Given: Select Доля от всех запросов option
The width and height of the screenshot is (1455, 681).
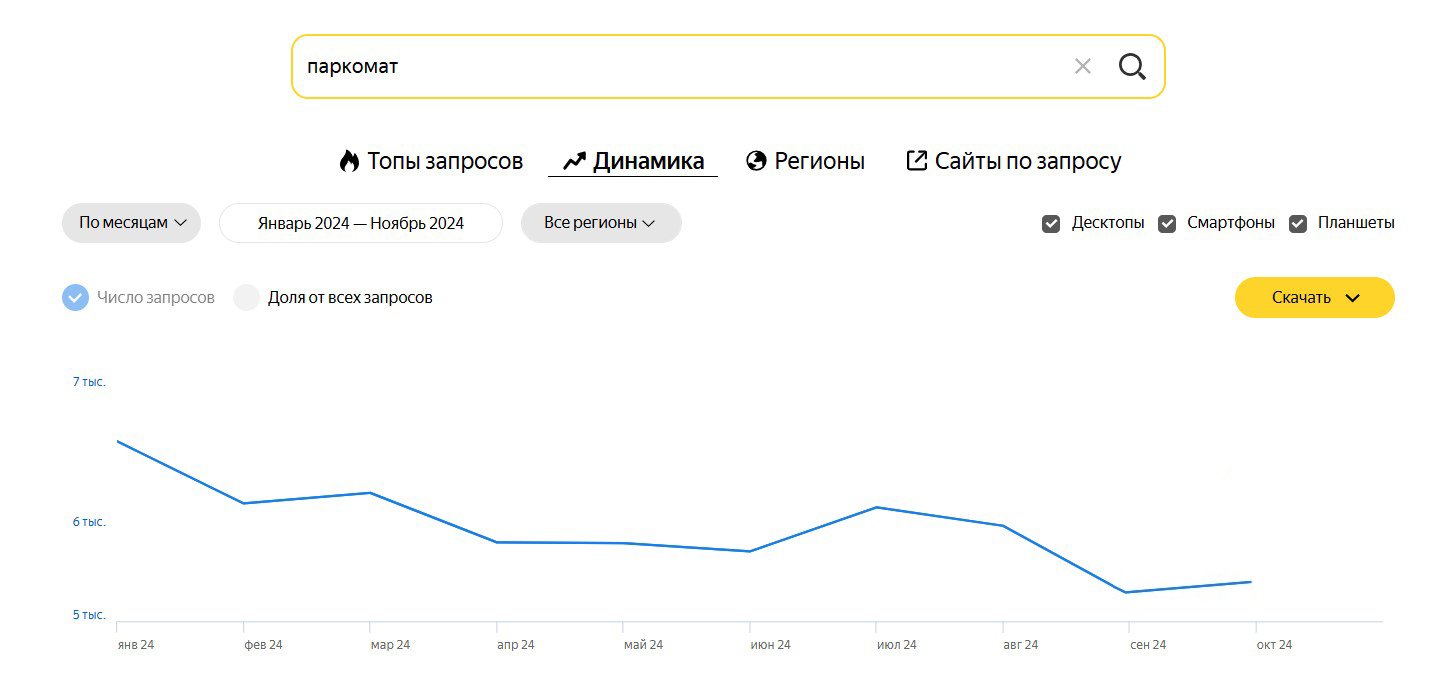Looking at the screenshot, I should click(247, 298).
